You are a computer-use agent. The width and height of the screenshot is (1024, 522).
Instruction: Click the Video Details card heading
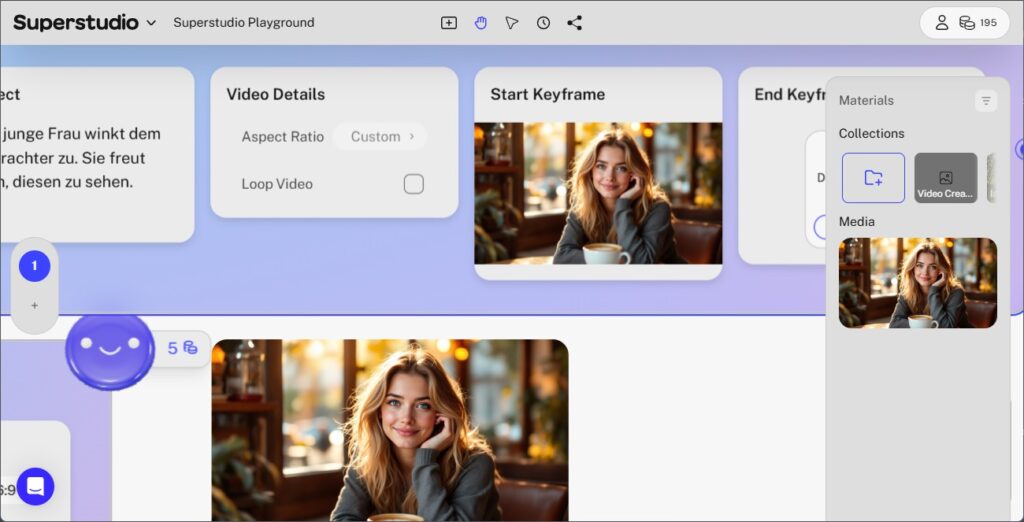tap(276, 94)
